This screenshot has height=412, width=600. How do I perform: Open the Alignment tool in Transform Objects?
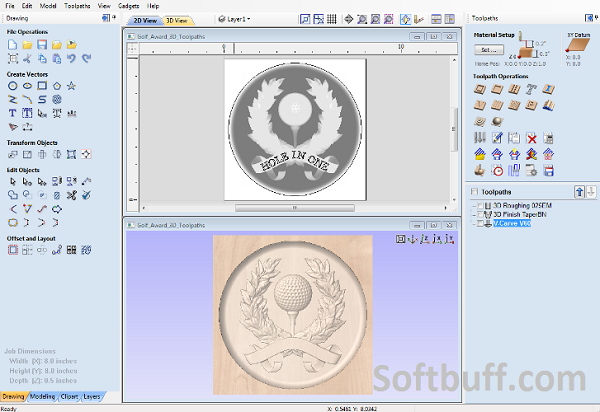86,154
